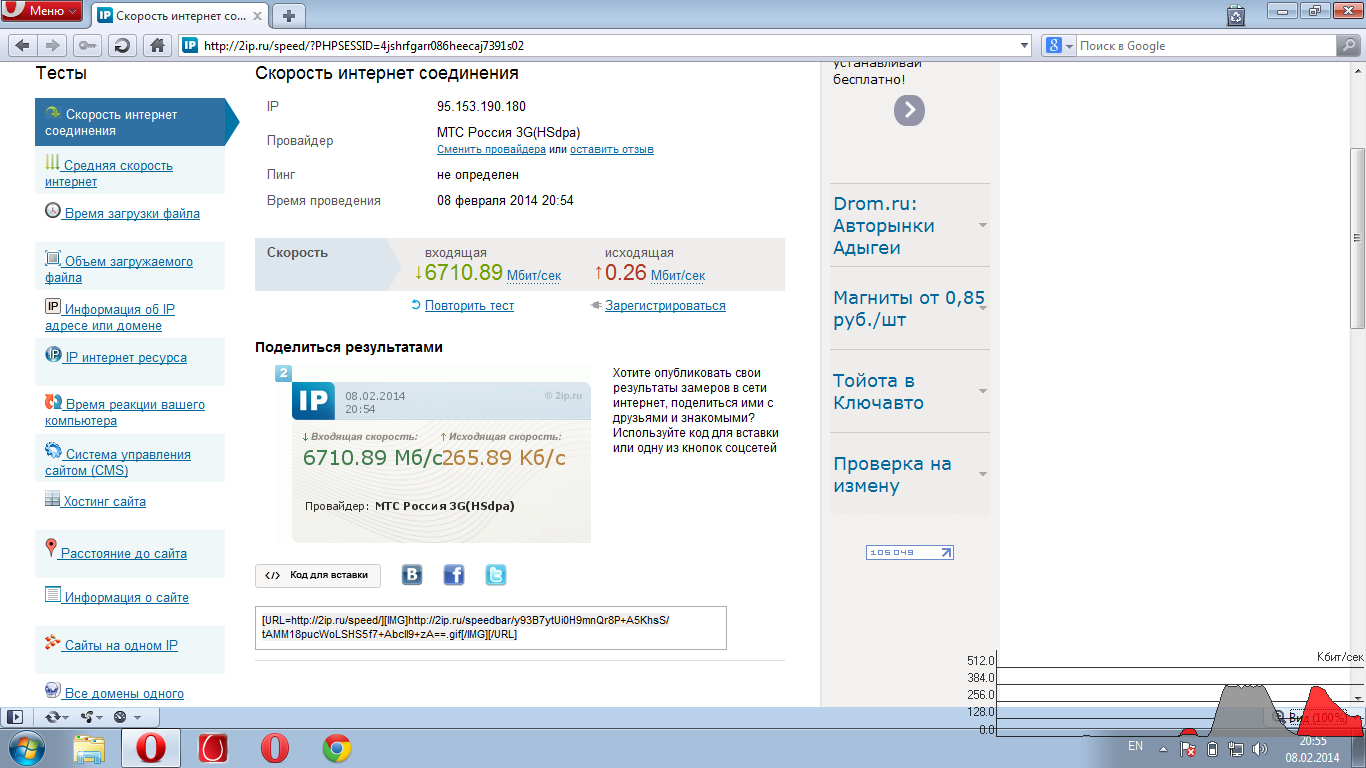The width and height of the screenshot is (1366, 768).
Task: Open the Opera Меню button
Action: coord(42,11)
